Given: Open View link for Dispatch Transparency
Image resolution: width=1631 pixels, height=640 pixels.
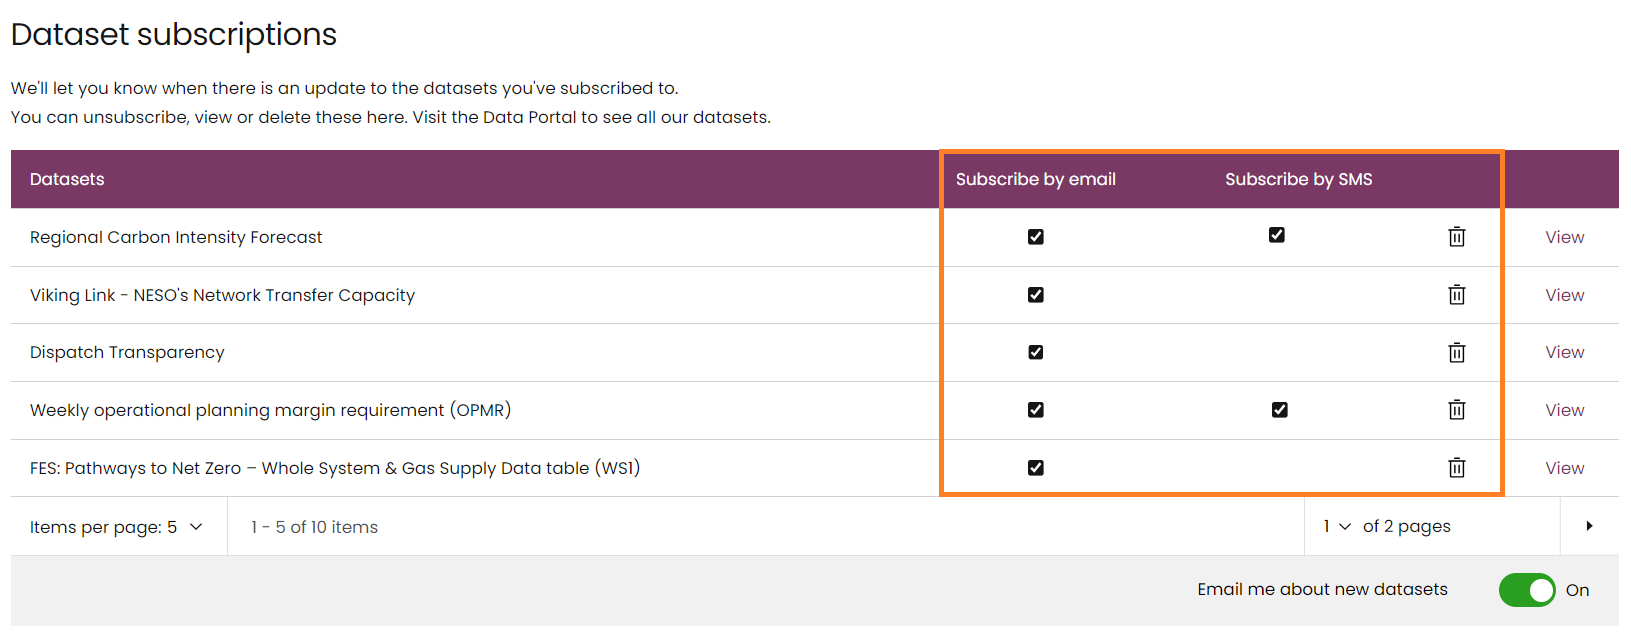Looking at the screenshot, I should [x=1564, y=352].
